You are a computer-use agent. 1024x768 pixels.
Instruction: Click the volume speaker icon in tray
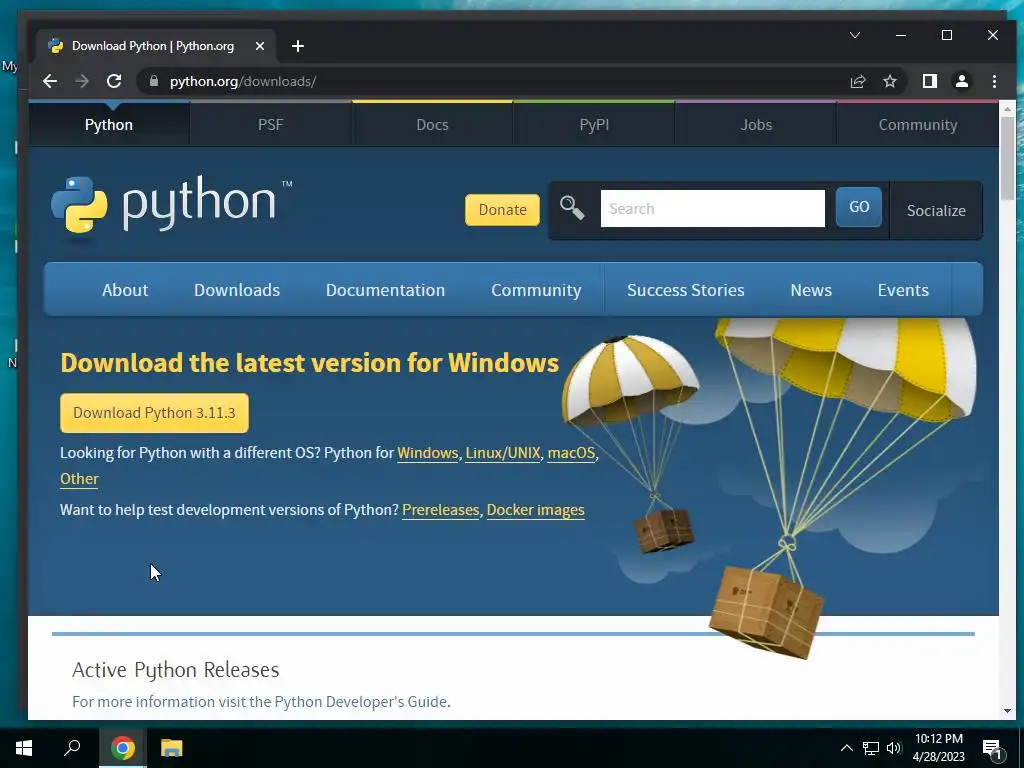pos(893,748)
